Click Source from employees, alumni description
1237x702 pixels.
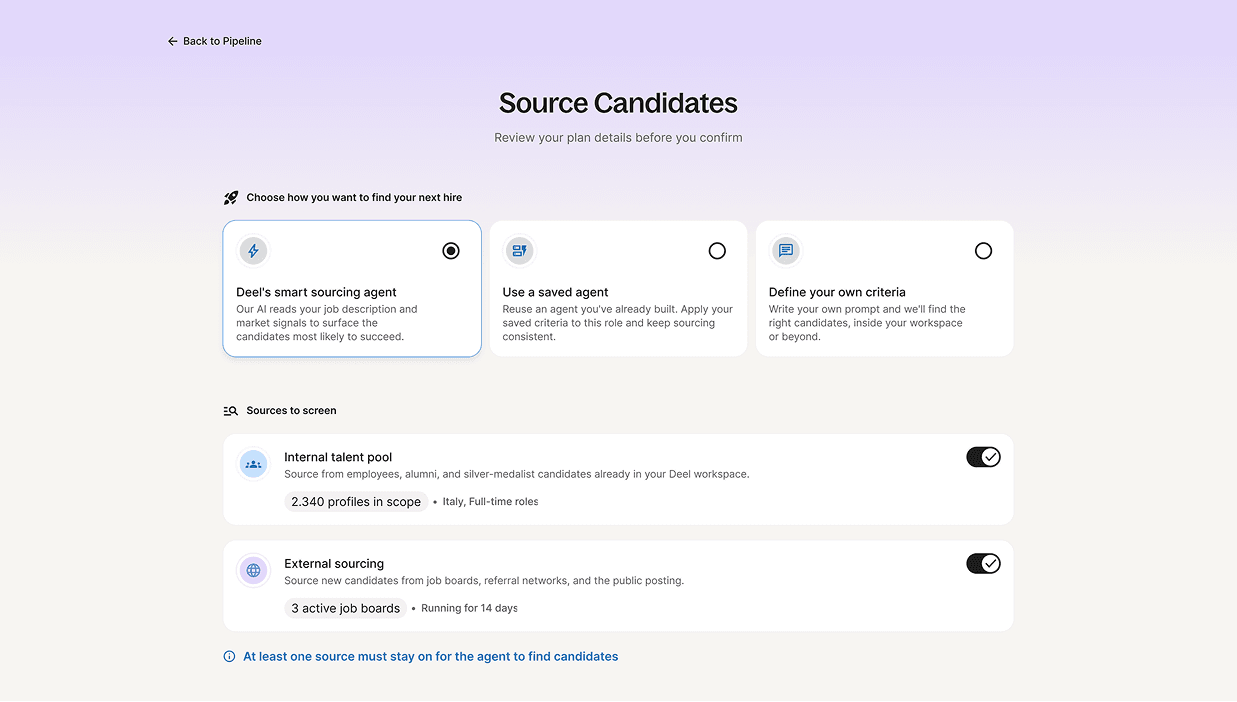point(517,474)
